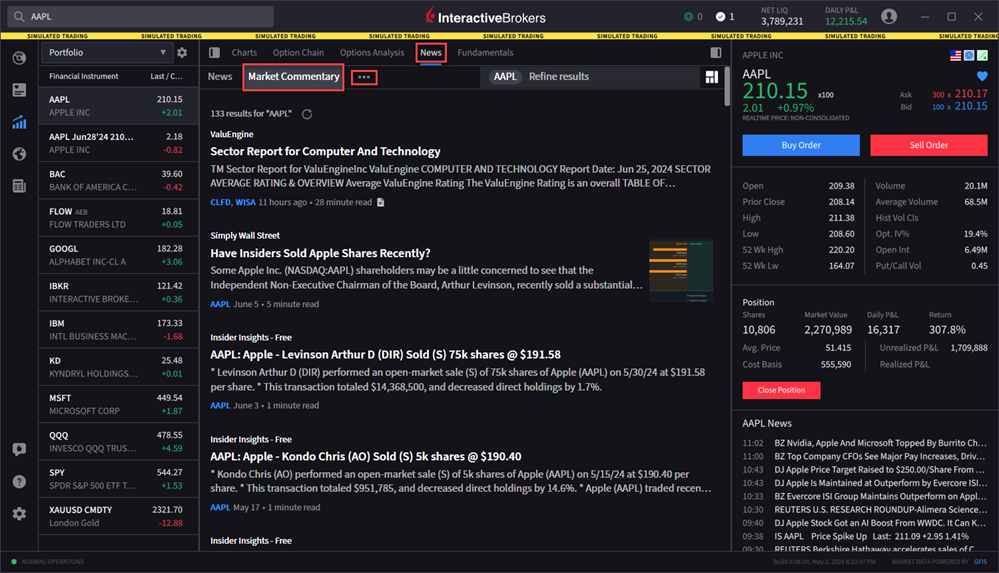Select the GOOGL Alphabet watchlist row

[x=119, y=255]
